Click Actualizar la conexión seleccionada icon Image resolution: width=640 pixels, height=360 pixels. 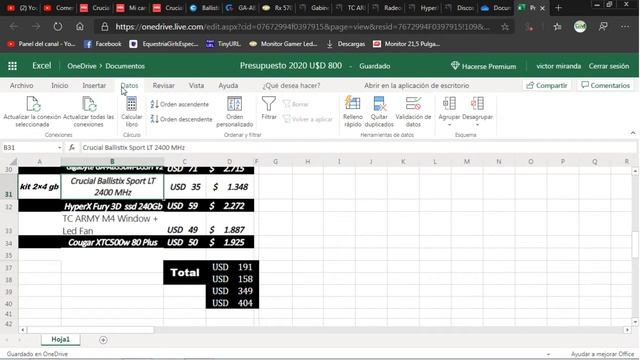click(x=33, y=104)
